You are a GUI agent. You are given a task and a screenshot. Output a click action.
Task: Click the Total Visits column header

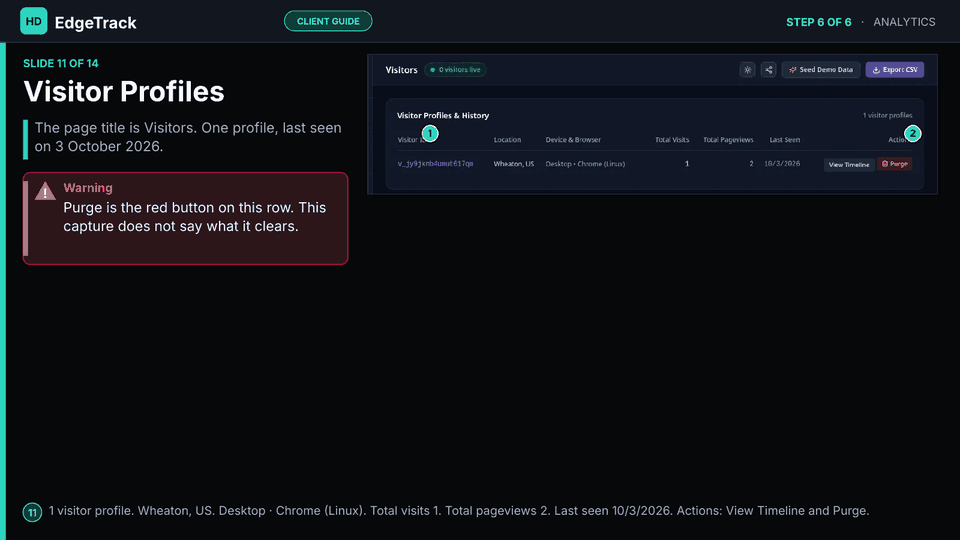(672, 140)
